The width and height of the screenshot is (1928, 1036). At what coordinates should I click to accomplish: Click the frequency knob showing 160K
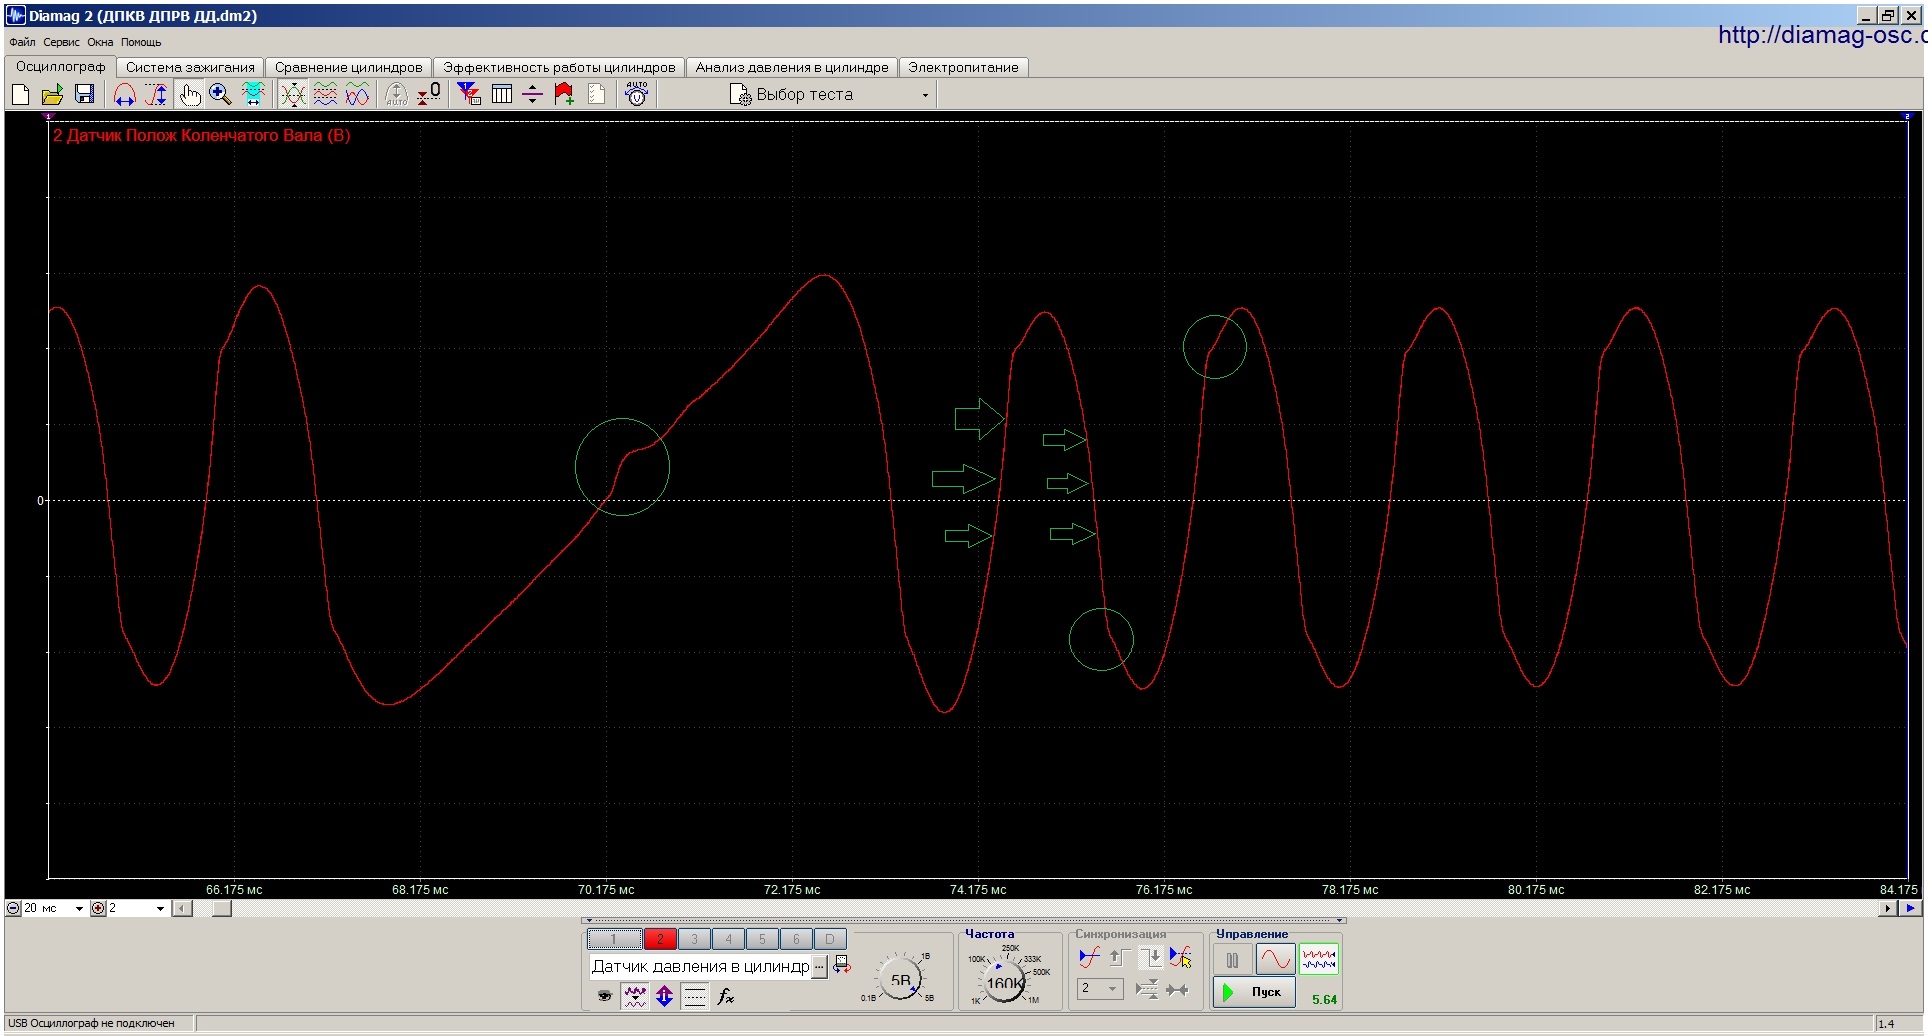[x=1004, y=982]
